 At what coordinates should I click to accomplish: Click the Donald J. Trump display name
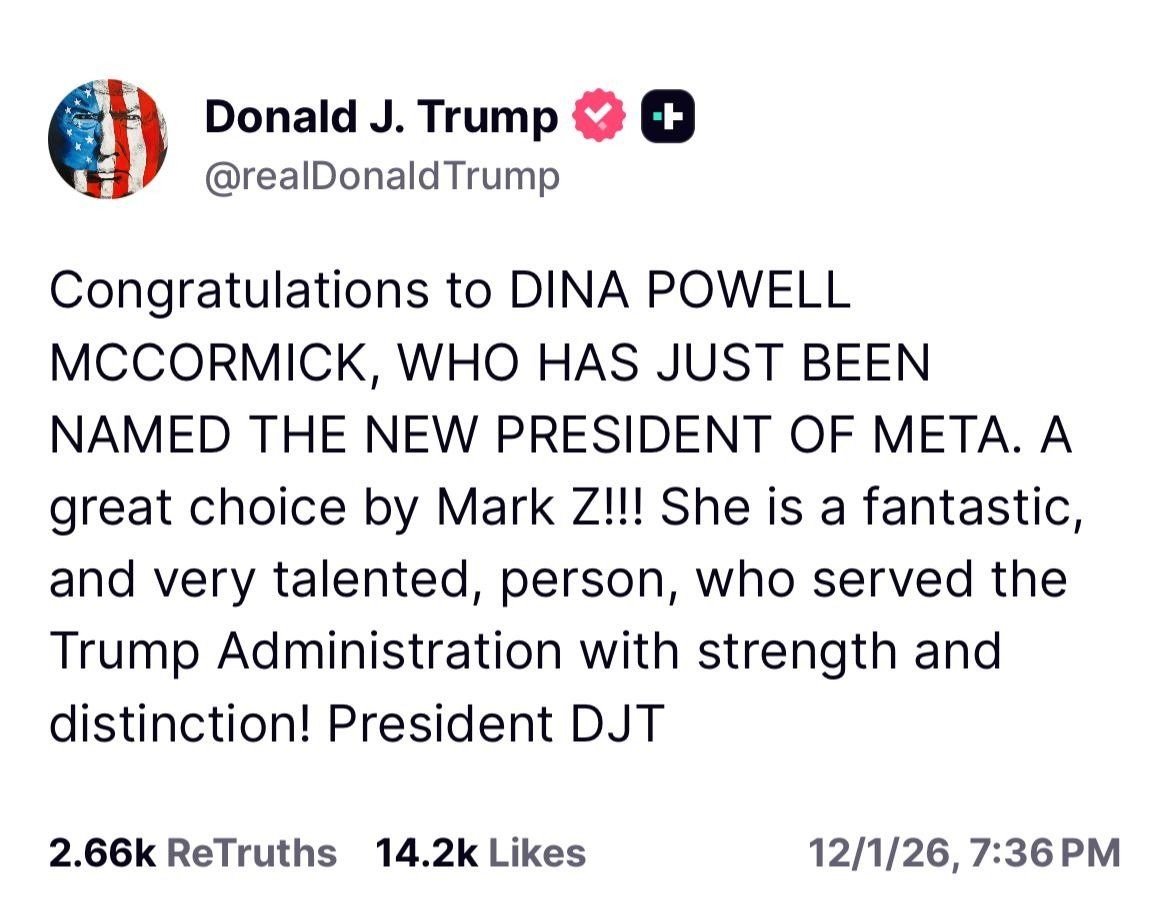point(381,118)
